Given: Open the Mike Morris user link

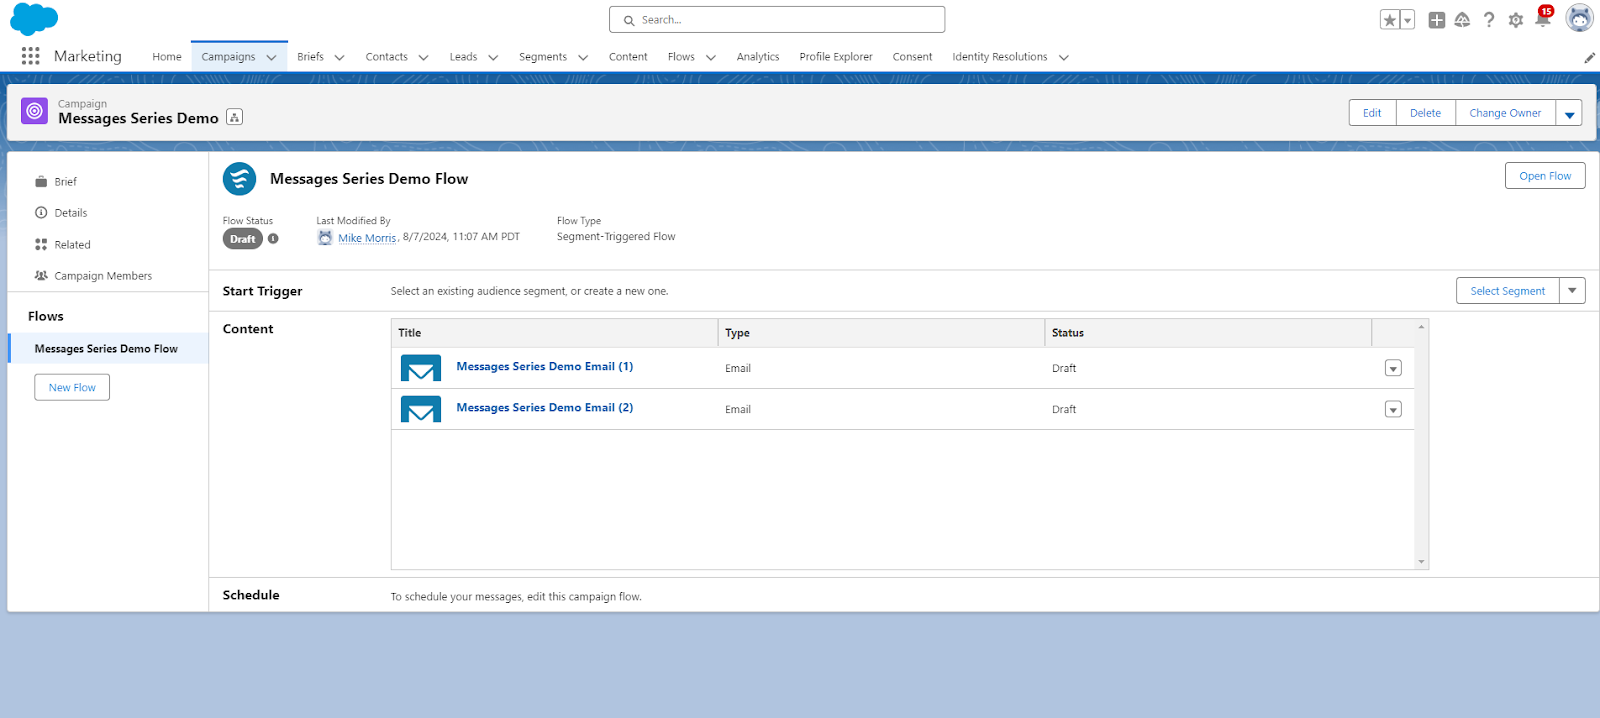Looking at the screenshot, I should tap(367, 238).
